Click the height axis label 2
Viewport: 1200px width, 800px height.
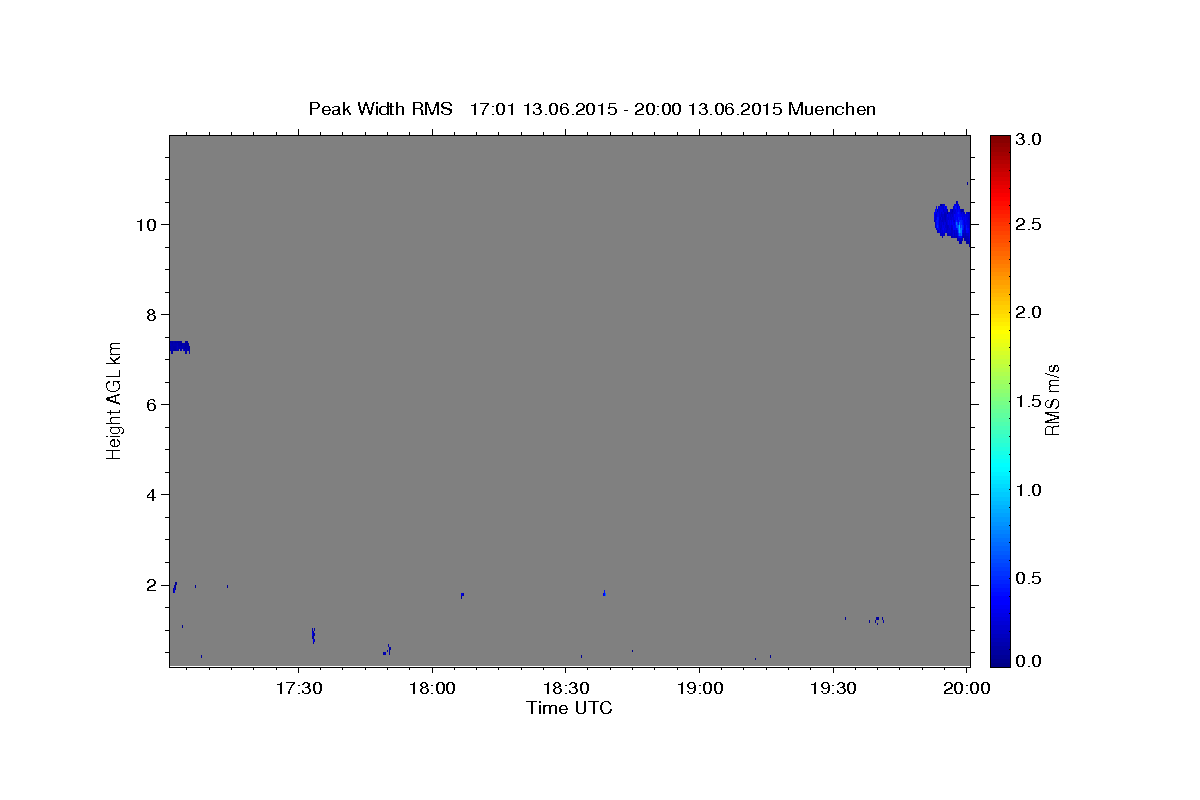(x=154, y=585)
